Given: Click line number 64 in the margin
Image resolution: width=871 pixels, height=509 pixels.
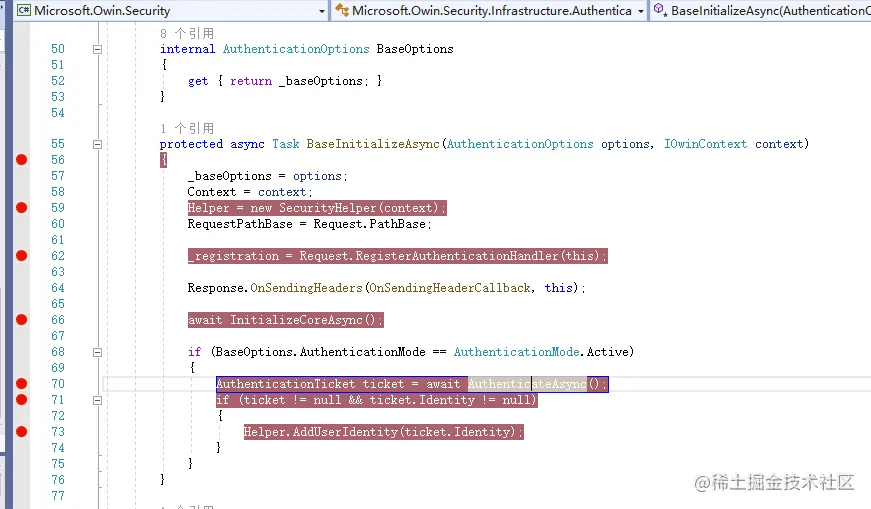Looking at the screenshot, I should coord(58,288).
